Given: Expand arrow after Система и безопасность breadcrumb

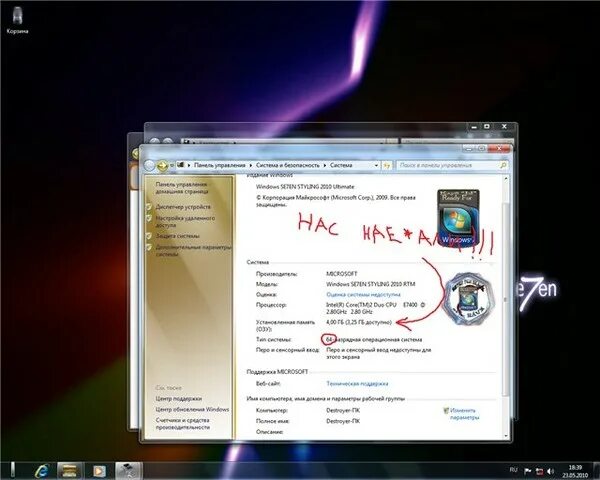Looking at the screenshot, I should point(324,165).
